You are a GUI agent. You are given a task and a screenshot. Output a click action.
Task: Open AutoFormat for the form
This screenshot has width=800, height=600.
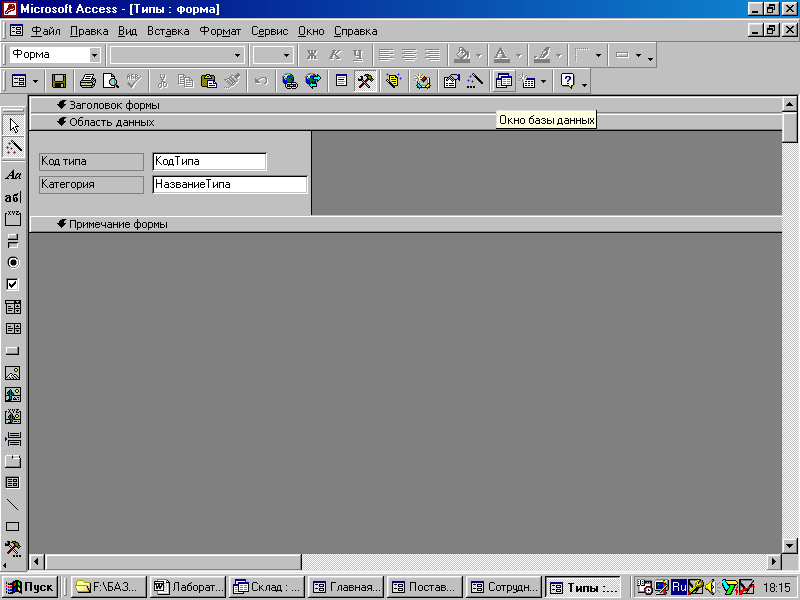click(393, 81)
